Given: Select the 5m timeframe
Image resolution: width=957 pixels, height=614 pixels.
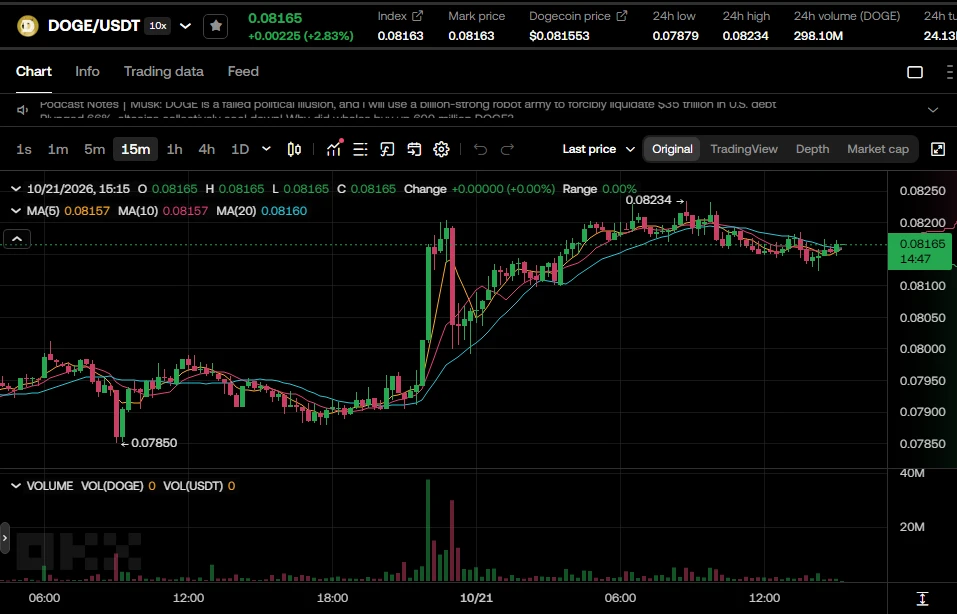Looking at the screenshot, I should point(95,149).
